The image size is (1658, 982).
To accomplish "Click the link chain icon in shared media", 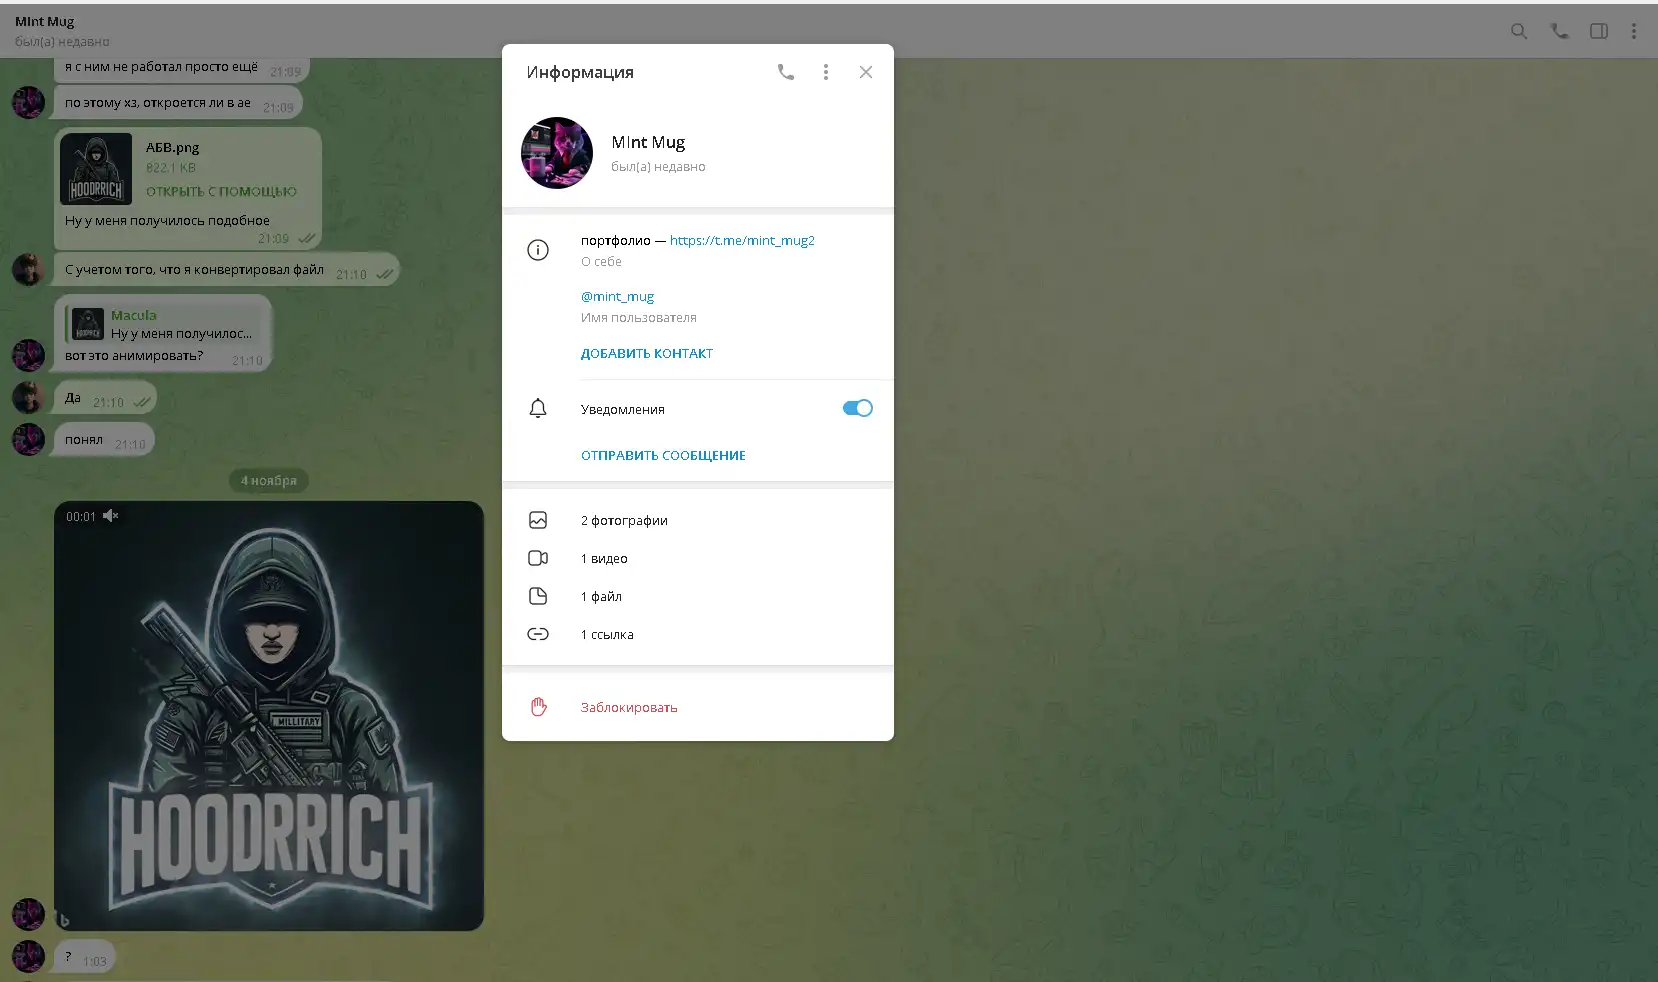I will tap(538, 634).
